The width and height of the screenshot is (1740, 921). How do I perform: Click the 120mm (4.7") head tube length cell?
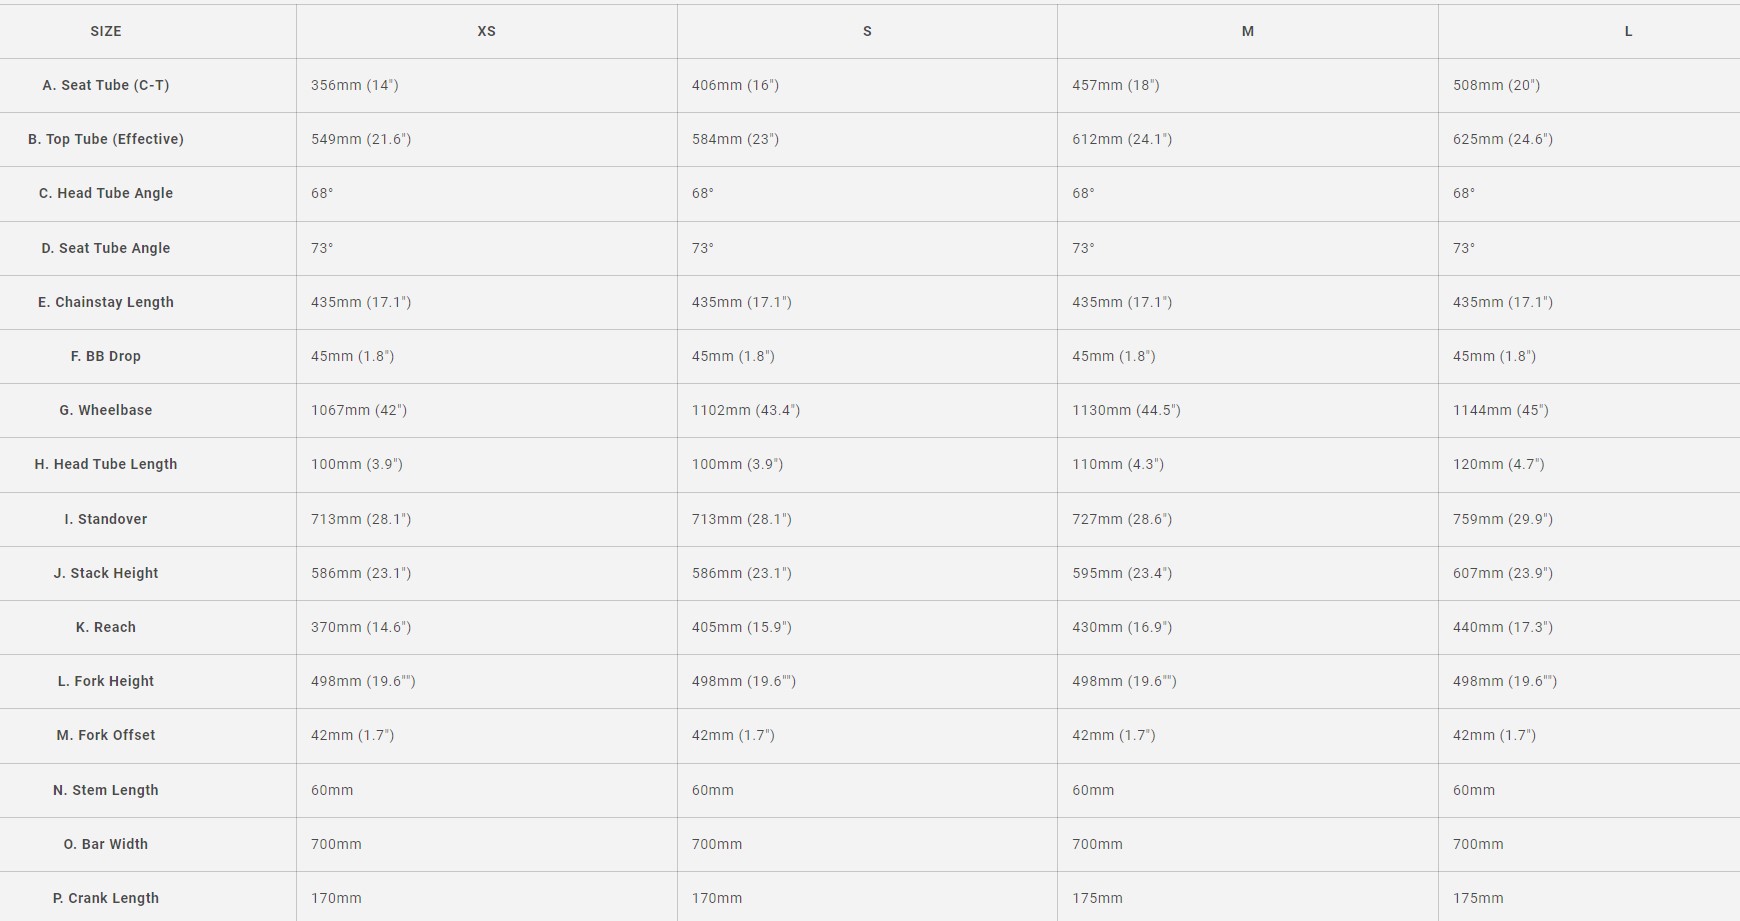tap(1499, 464)
